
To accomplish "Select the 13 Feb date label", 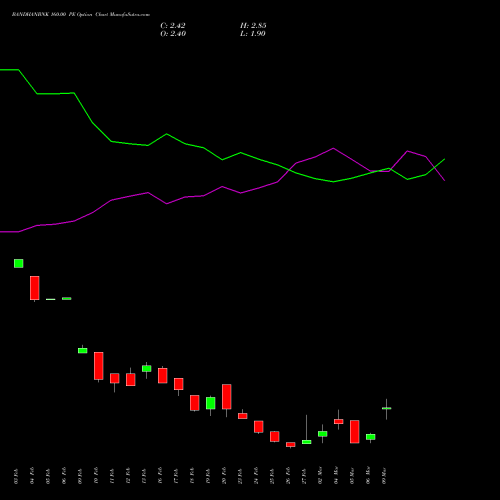I will click(144, 476).
